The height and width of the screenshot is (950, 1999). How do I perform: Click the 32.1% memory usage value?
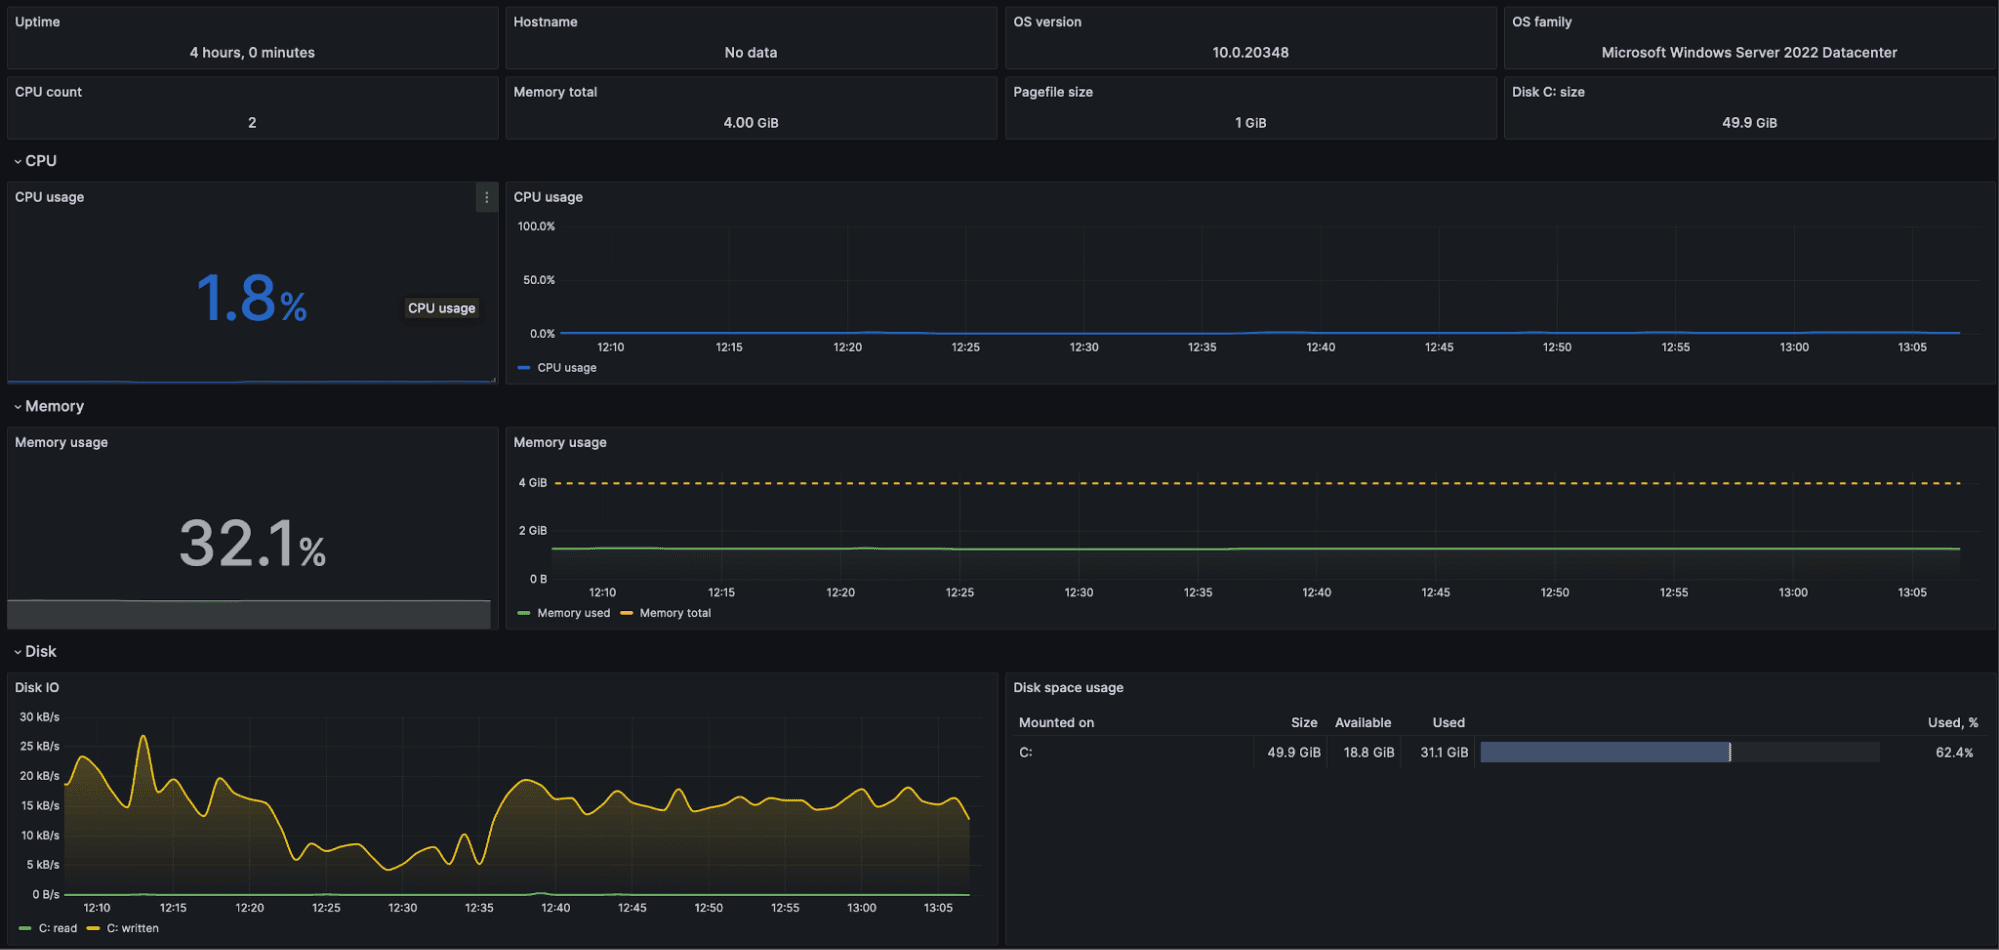(251, 543)
